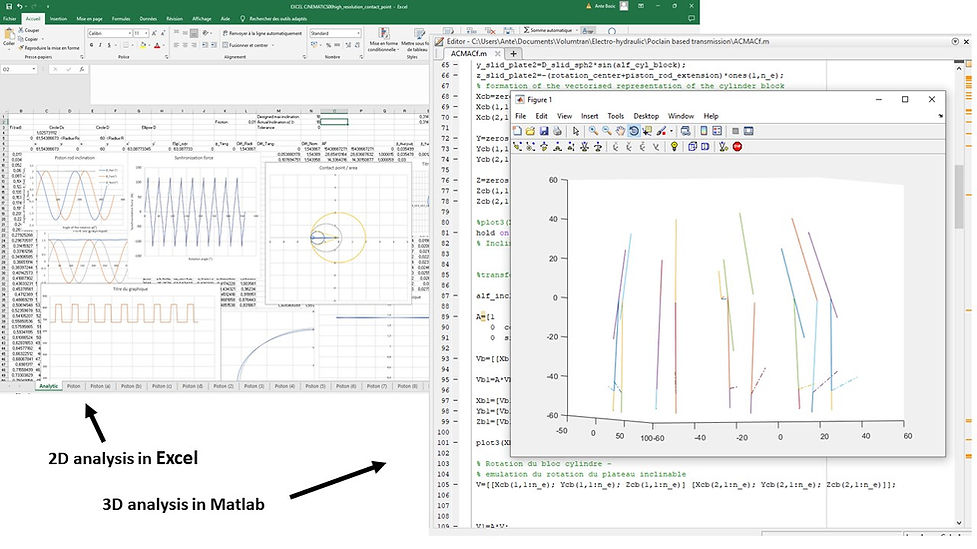The height and width of the screenshot is (549, 977).
Task: Switch to the Formules ribbon tab
Action: pos(120,18)
